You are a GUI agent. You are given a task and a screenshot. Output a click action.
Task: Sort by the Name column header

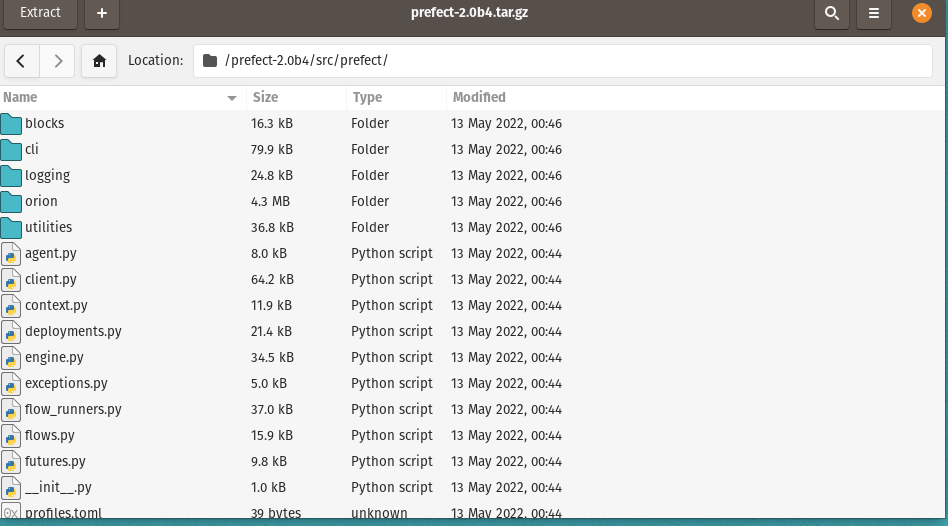121,97
